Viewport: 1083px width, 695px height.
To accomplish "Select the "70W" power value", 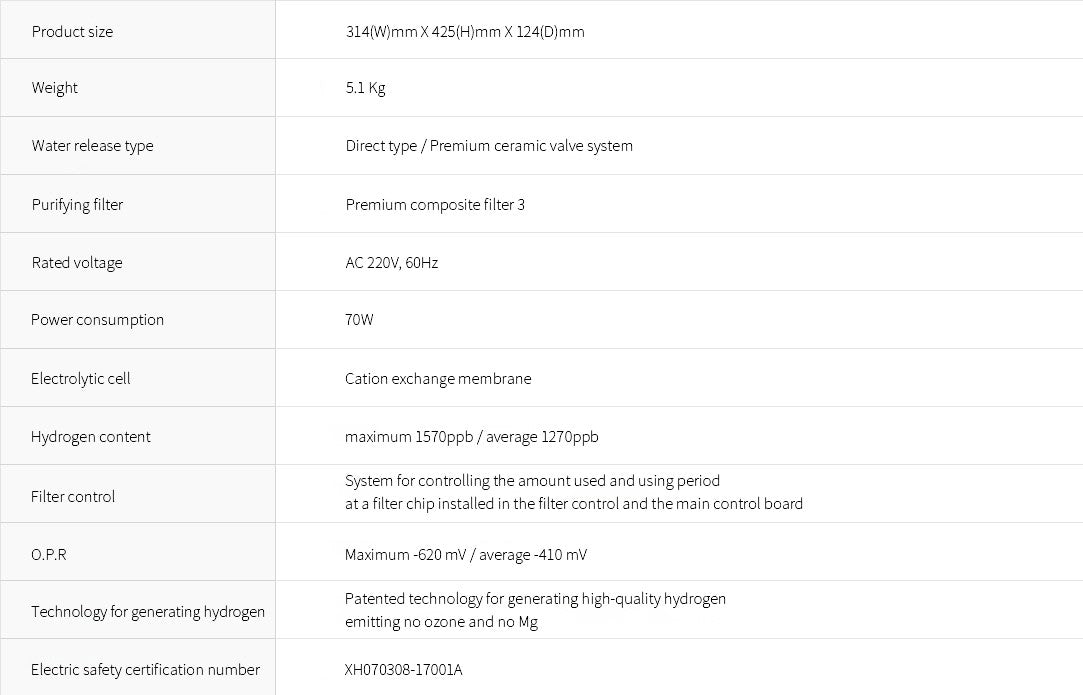I will click(359, 320).
